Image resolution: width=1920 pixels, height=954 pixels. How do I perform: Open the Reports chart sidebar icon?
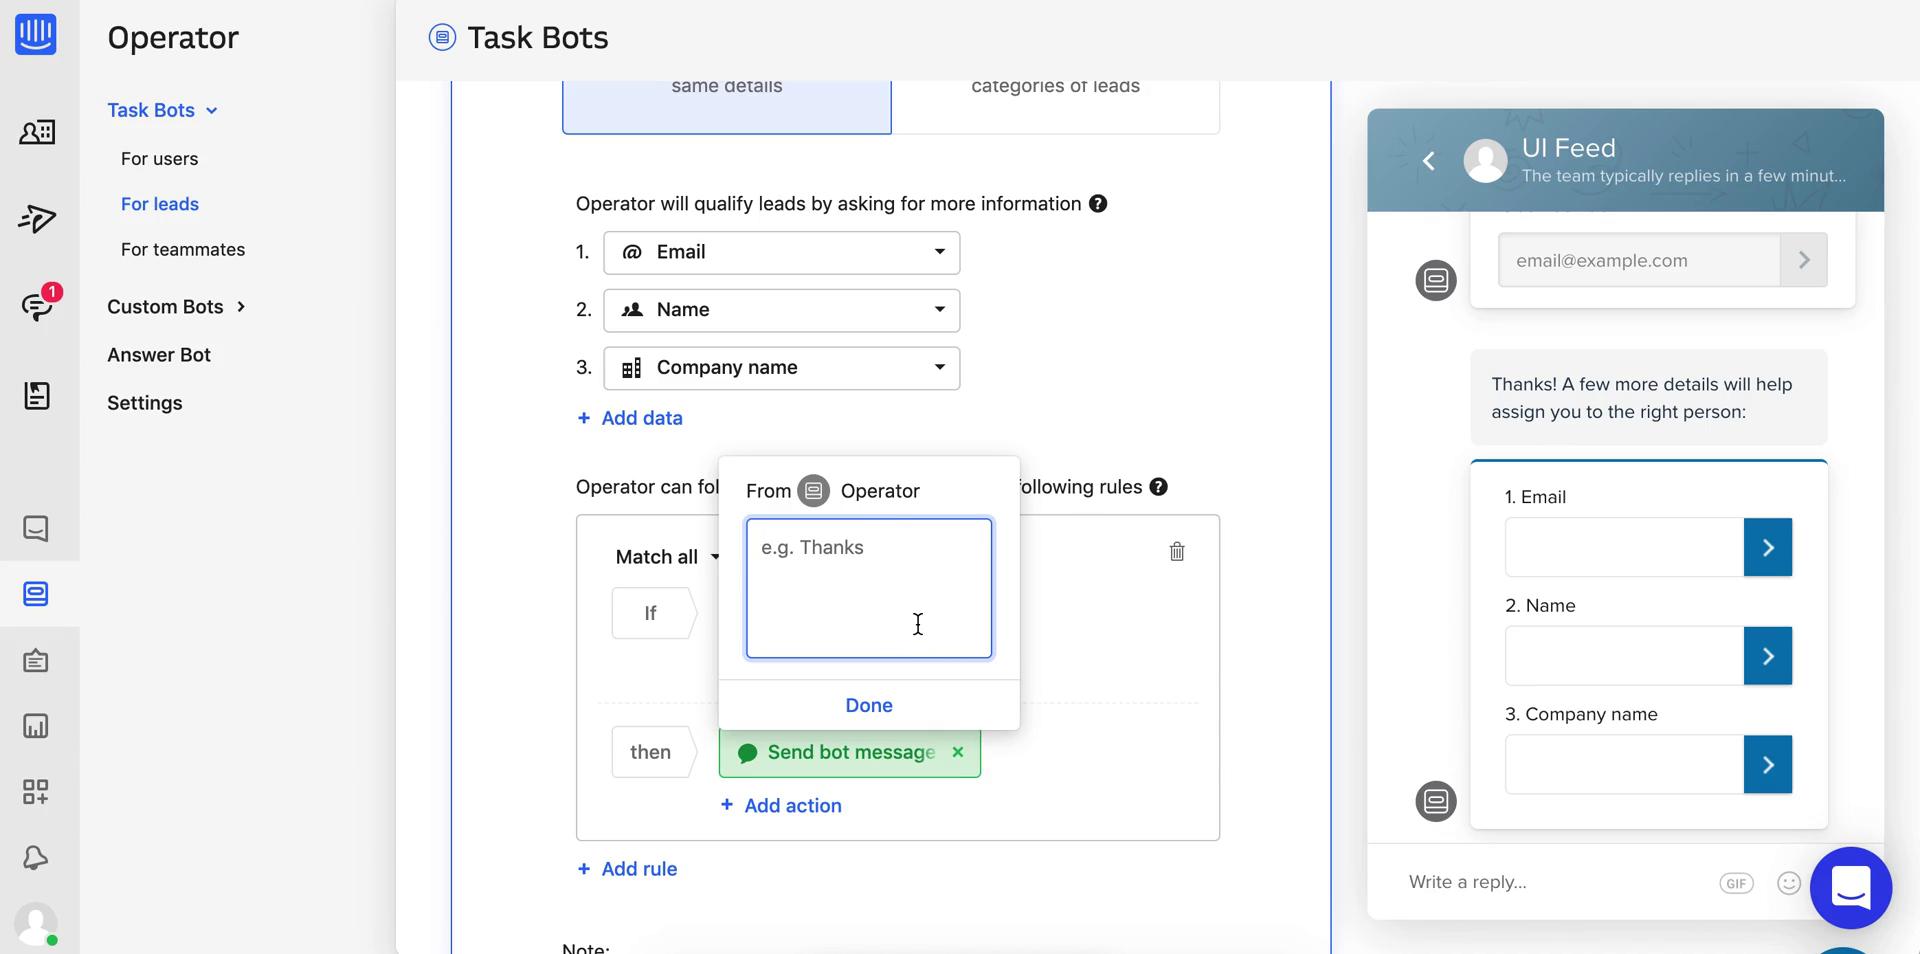tap(36, 726)
